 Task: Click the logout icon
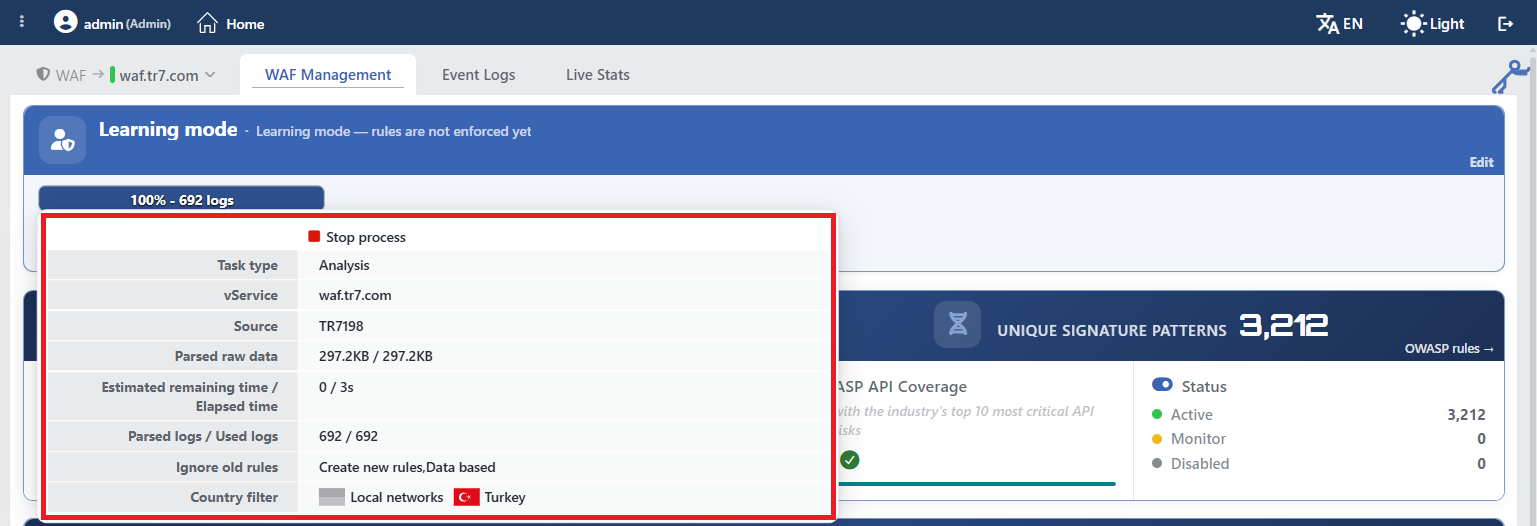tap(1505, 23)
